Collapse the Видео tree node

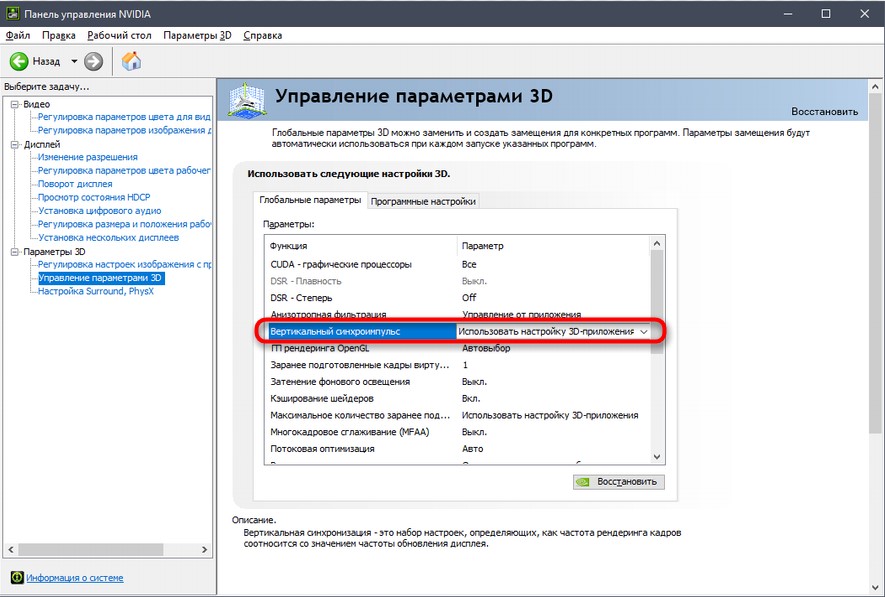click(15, 104)
